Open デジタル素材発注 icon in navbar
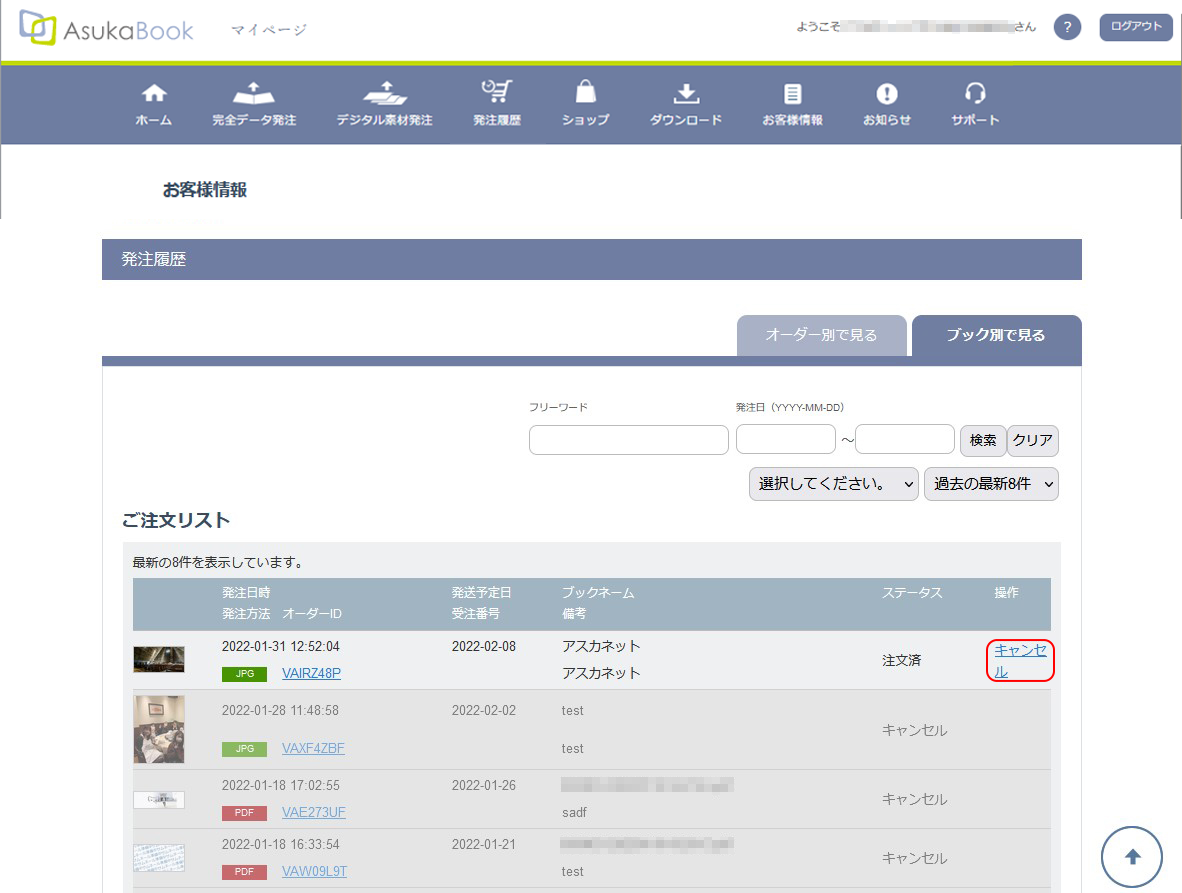The width and height of the screenshot is (1182, 893). pos(384,94)
